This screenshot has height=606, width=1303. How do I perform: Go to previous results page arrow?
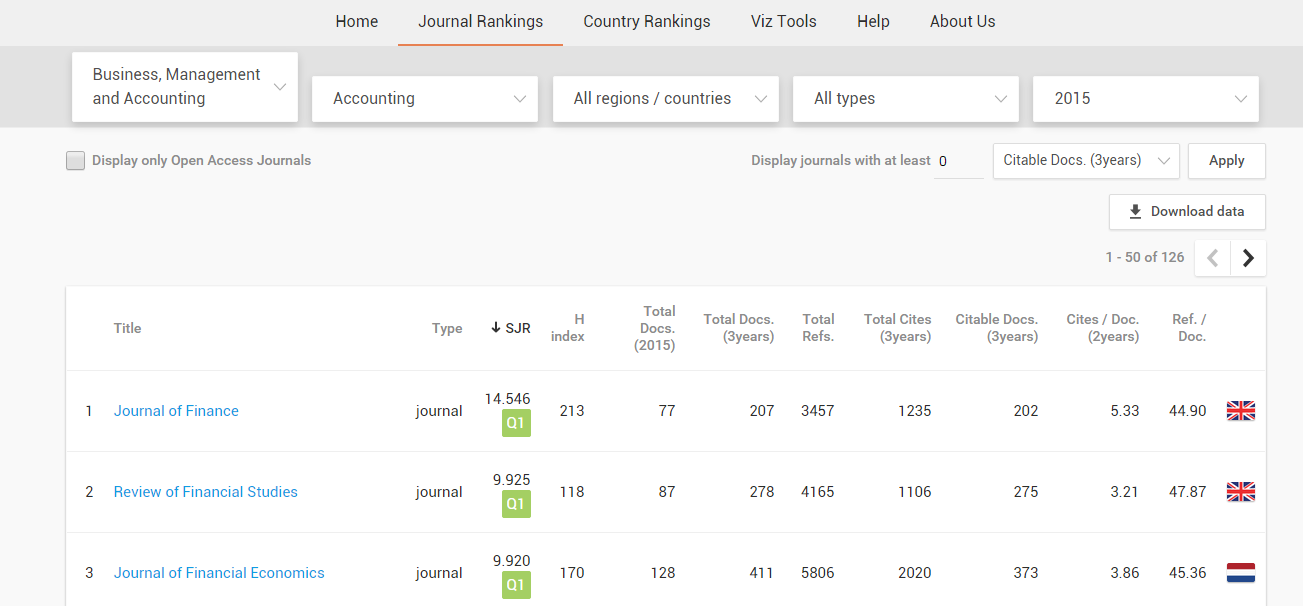pyautogui.click(x=1213, y=258)
